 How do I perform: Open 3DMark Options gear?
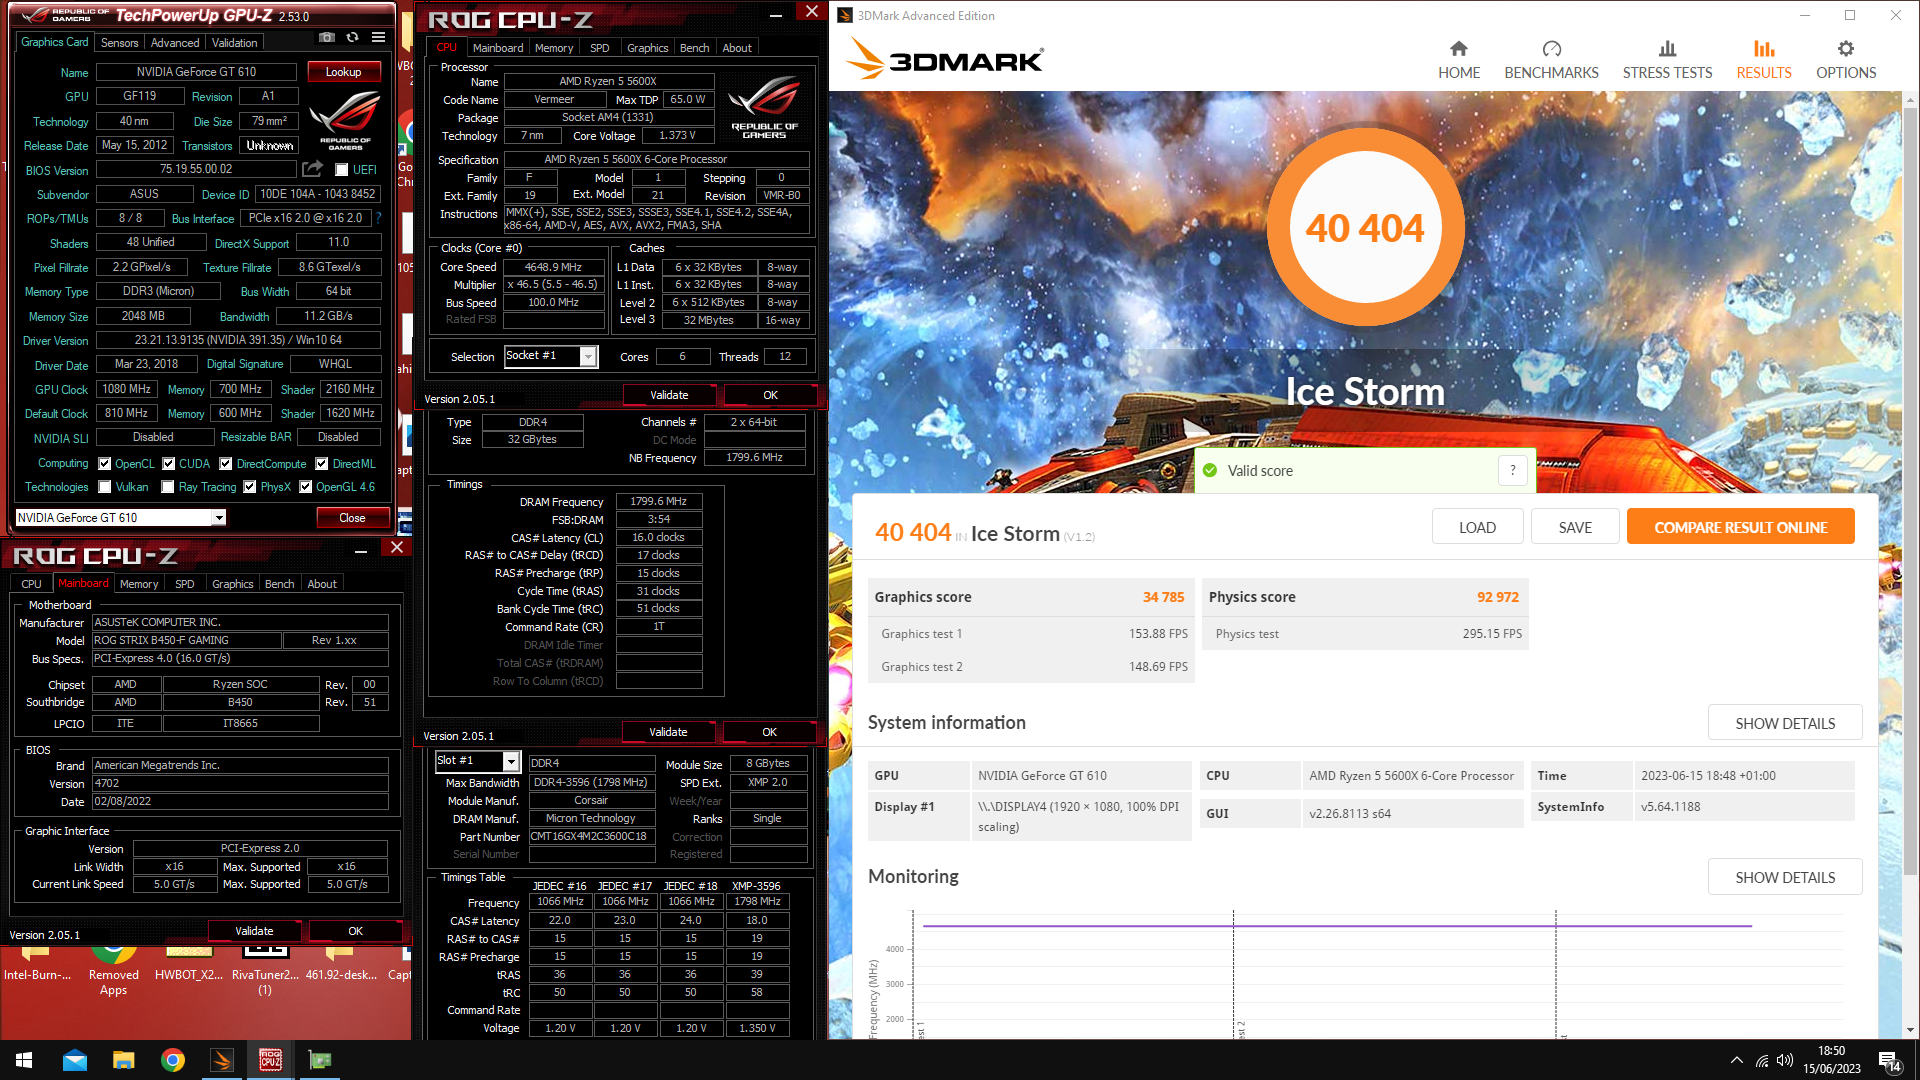pos(1846,60)
